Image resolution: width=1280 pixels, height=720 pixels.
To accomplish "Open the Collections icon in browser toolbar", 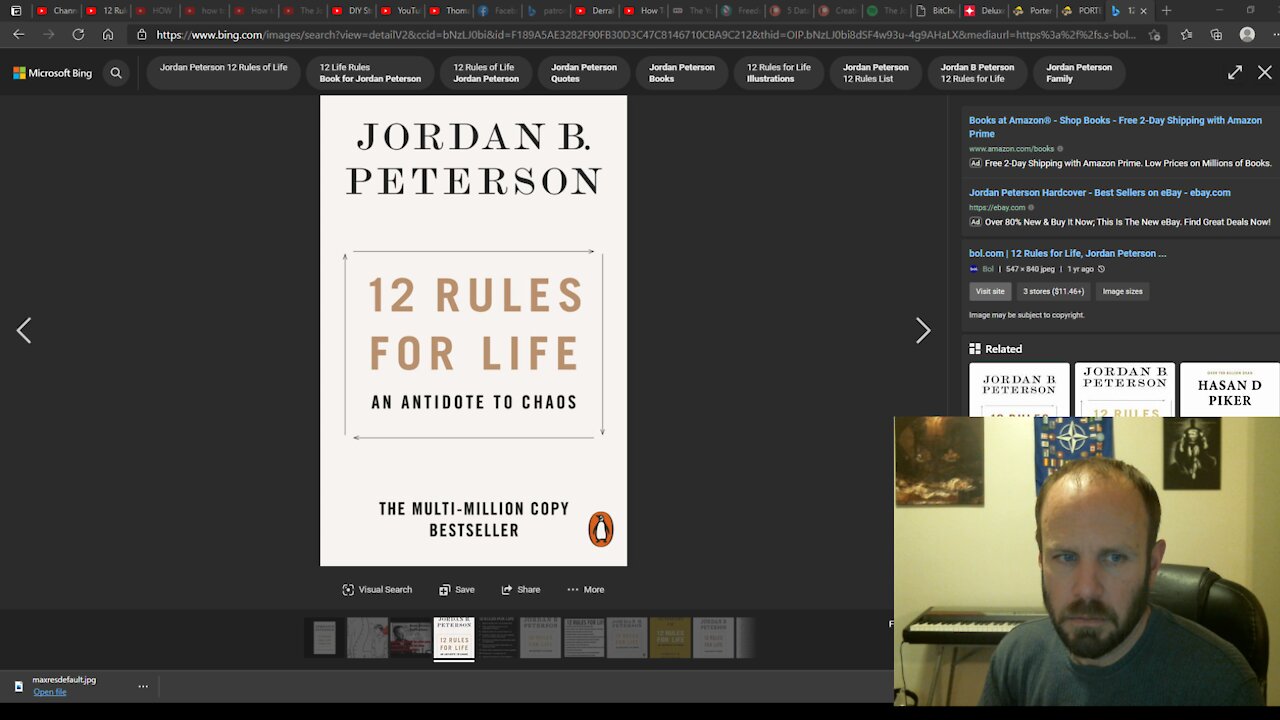I will (x=1216, y=34).
